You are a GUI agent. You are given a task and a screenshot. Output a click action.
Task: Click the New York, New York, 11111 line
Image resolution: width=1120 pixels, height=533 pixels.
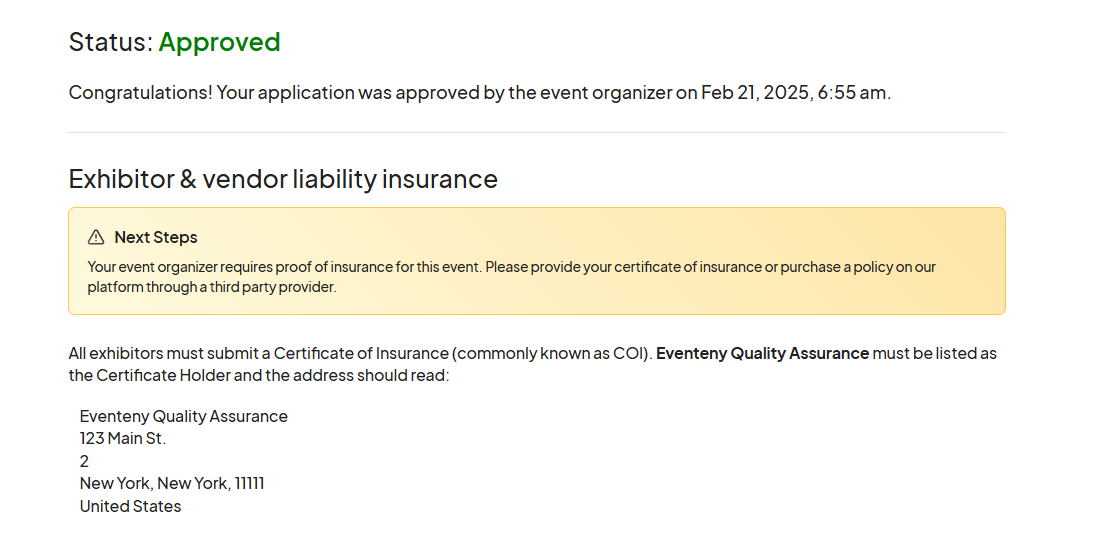click(x=172, y=484)
